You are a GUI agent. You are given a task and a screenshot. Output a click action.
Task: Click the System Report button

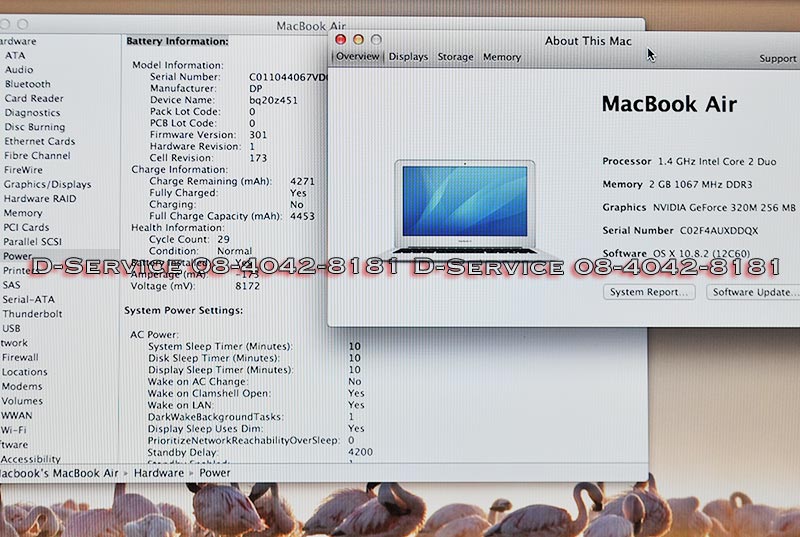point(648,292)
